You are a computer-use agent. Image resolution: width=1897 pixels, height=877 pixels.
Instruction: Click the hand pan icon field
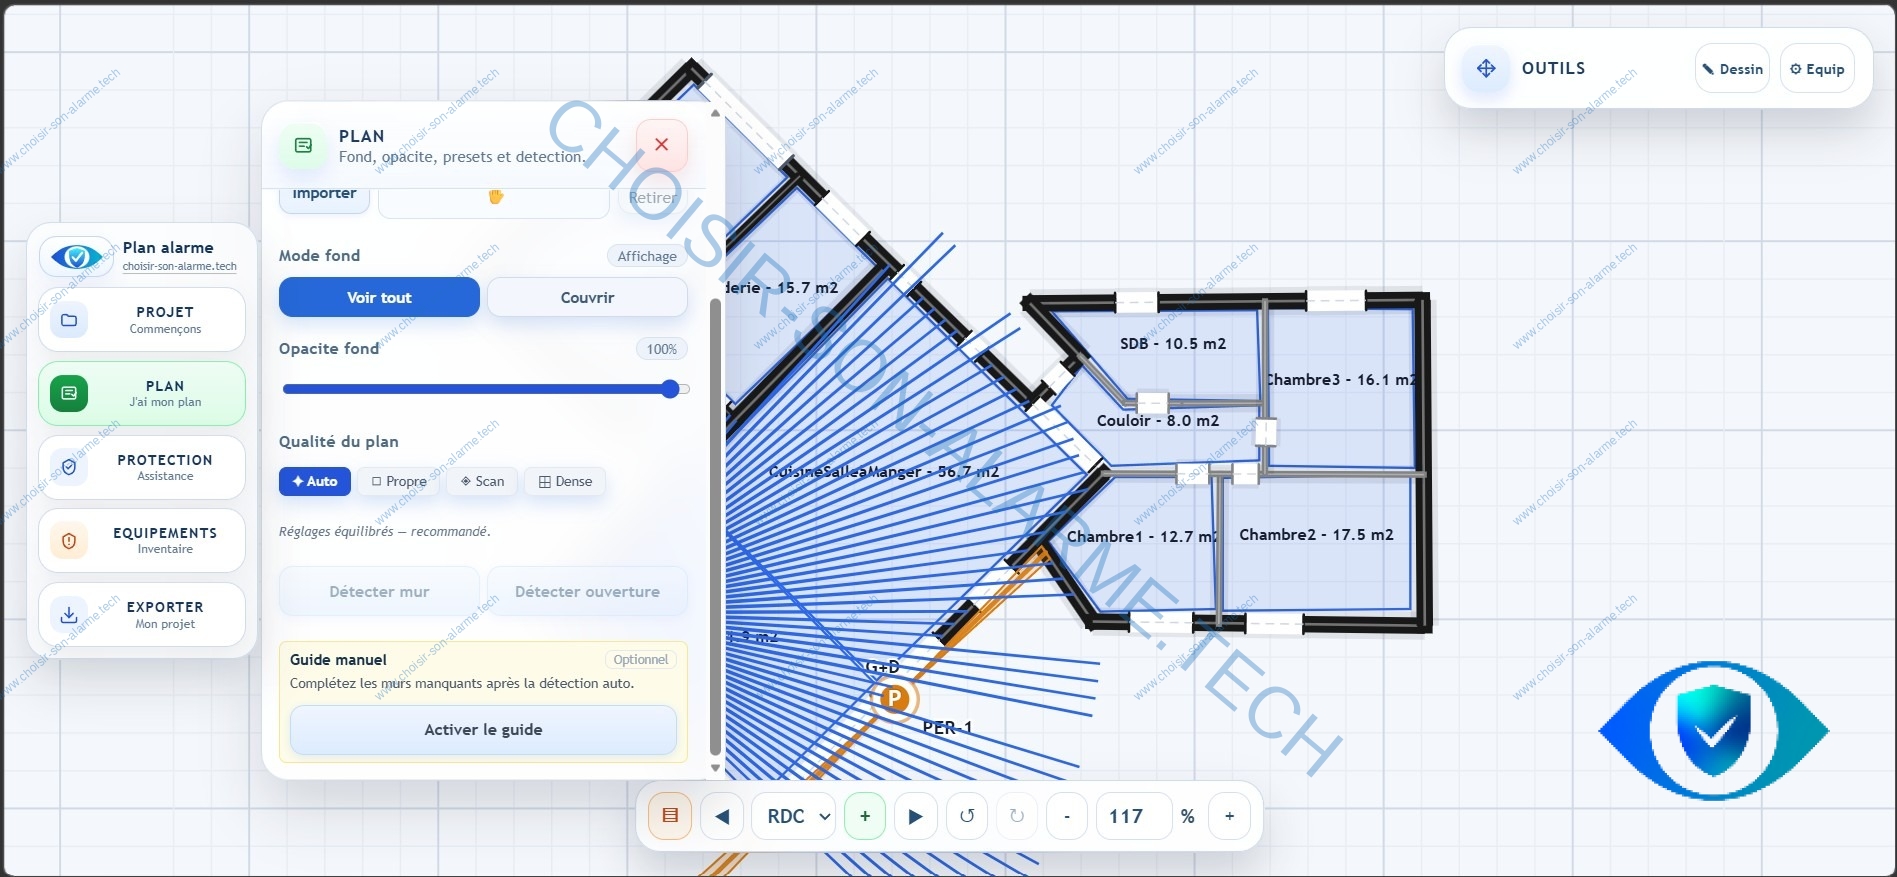tap(494, 199)
